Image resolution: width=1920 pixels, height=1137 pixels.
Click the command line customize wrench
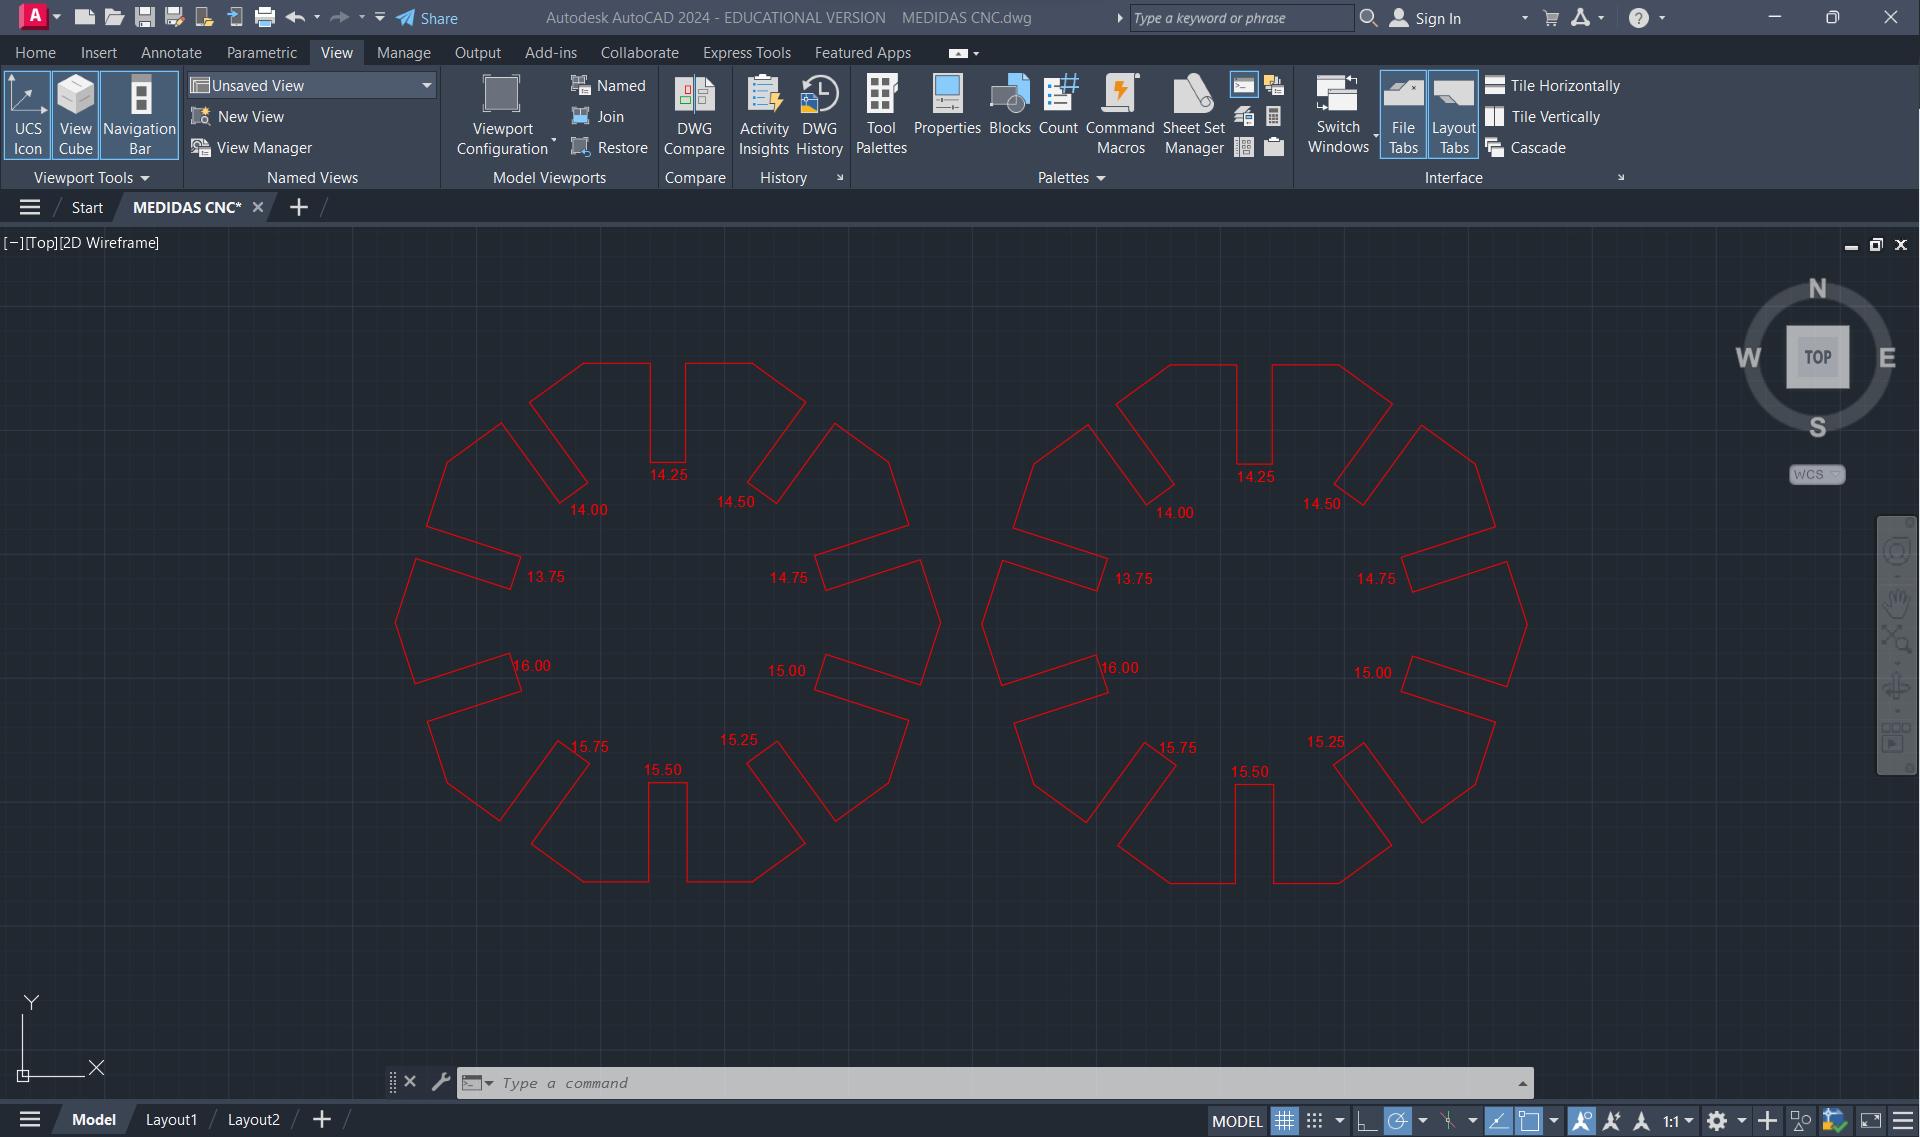click(440, 1082)
